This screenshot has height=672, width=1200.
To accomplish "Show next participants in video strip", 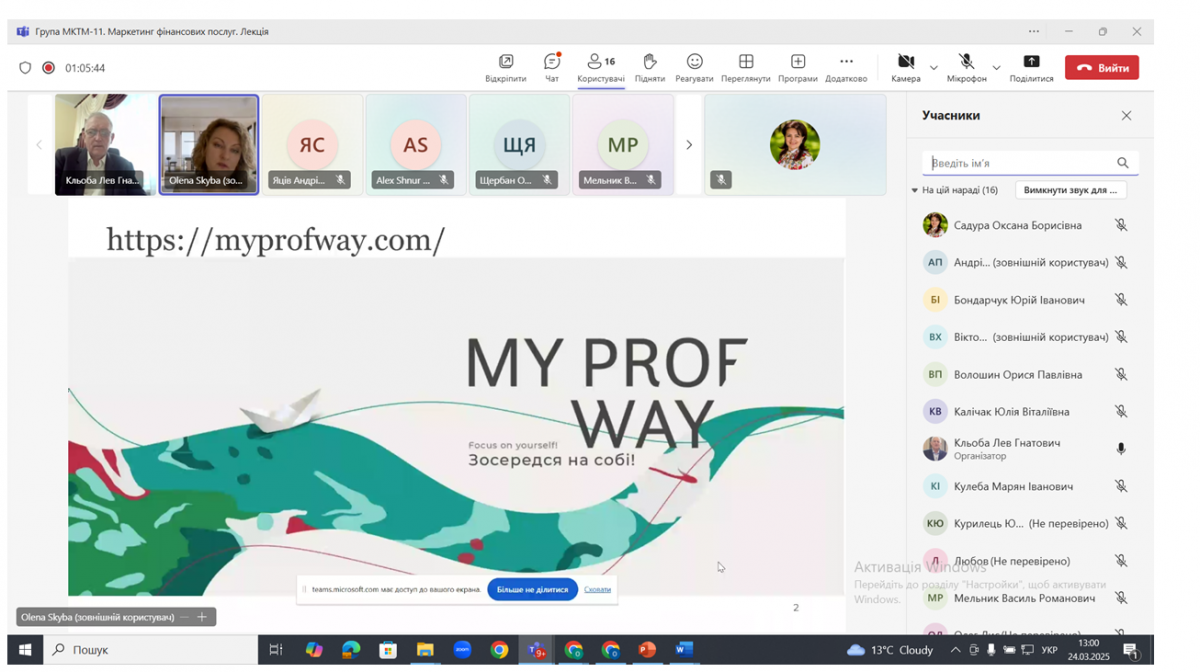I will (x=689, y=145).
